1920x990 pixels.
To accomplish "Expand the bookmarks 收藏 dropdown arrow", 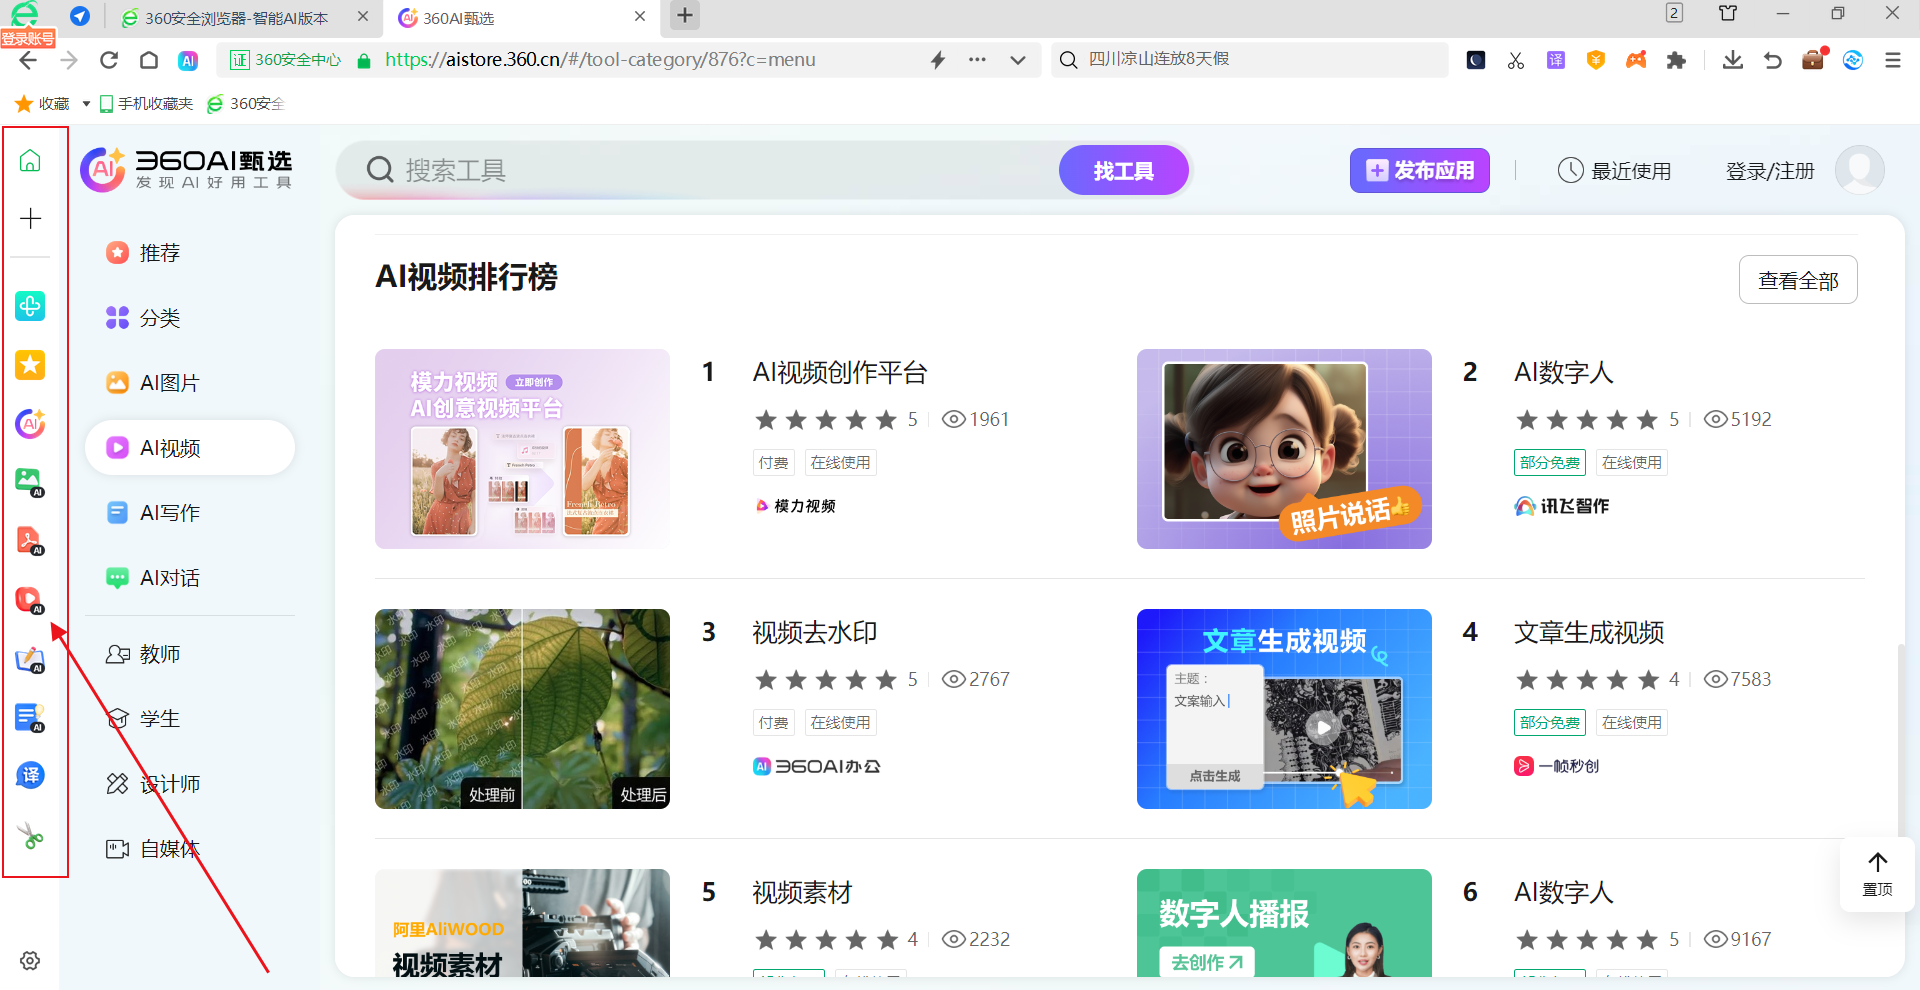I will 86,104.
